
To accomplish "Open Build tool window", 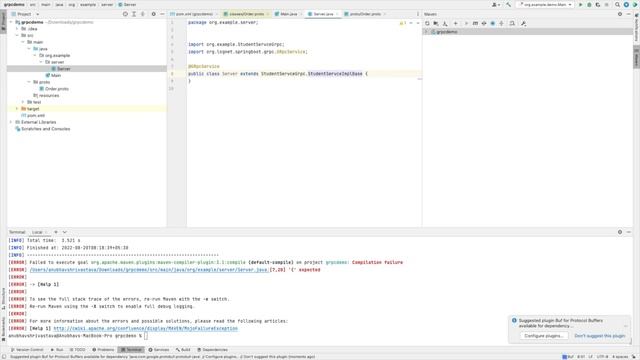I will click(x=183, y=350).
